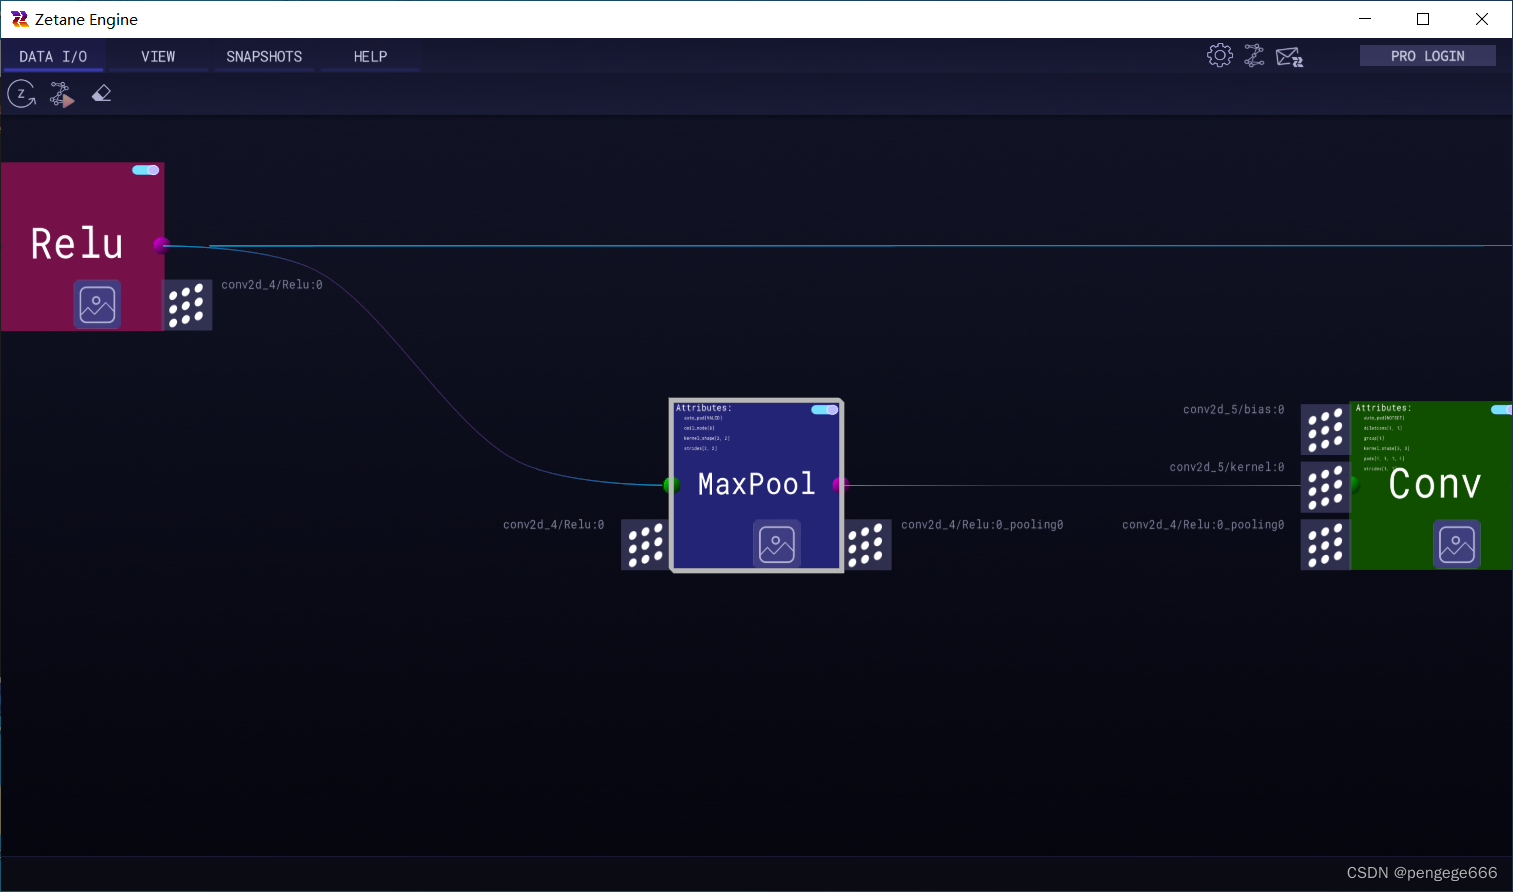Toggle the switch on the Conv node

click(x=1501, y=410)
